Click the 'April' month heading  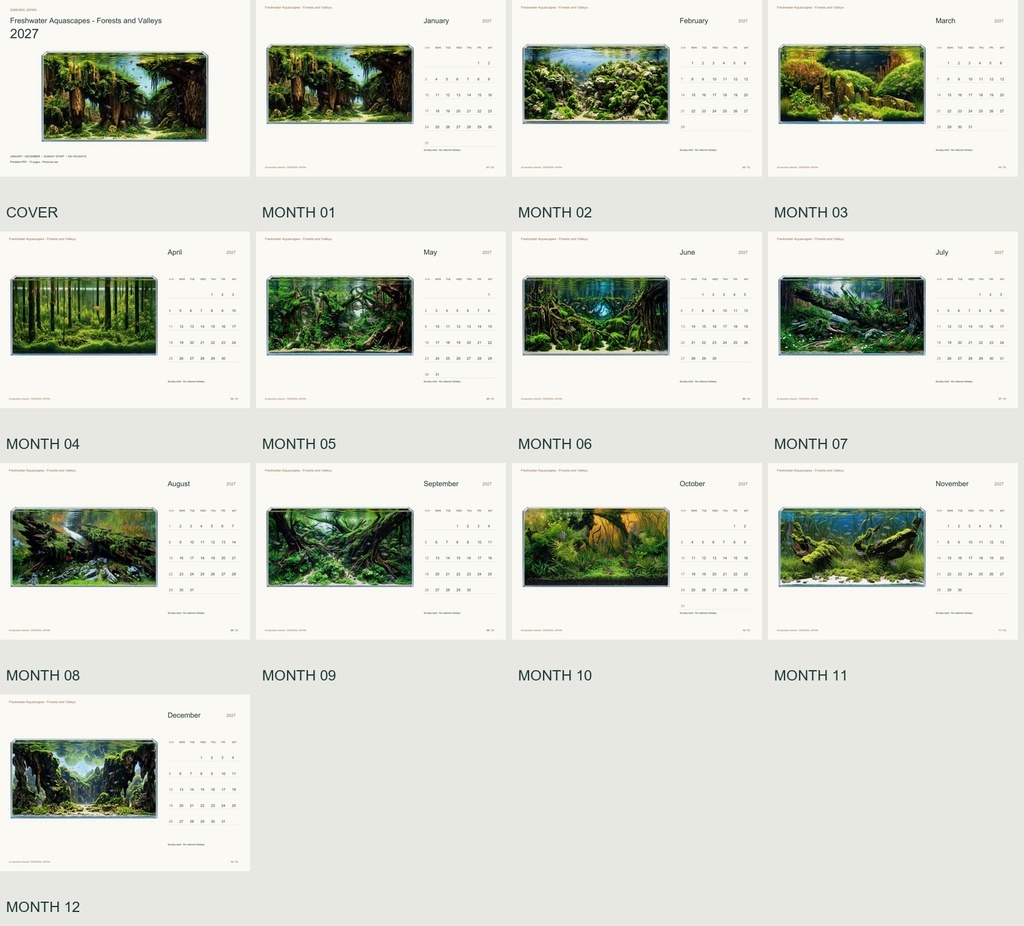pos(174,252)
